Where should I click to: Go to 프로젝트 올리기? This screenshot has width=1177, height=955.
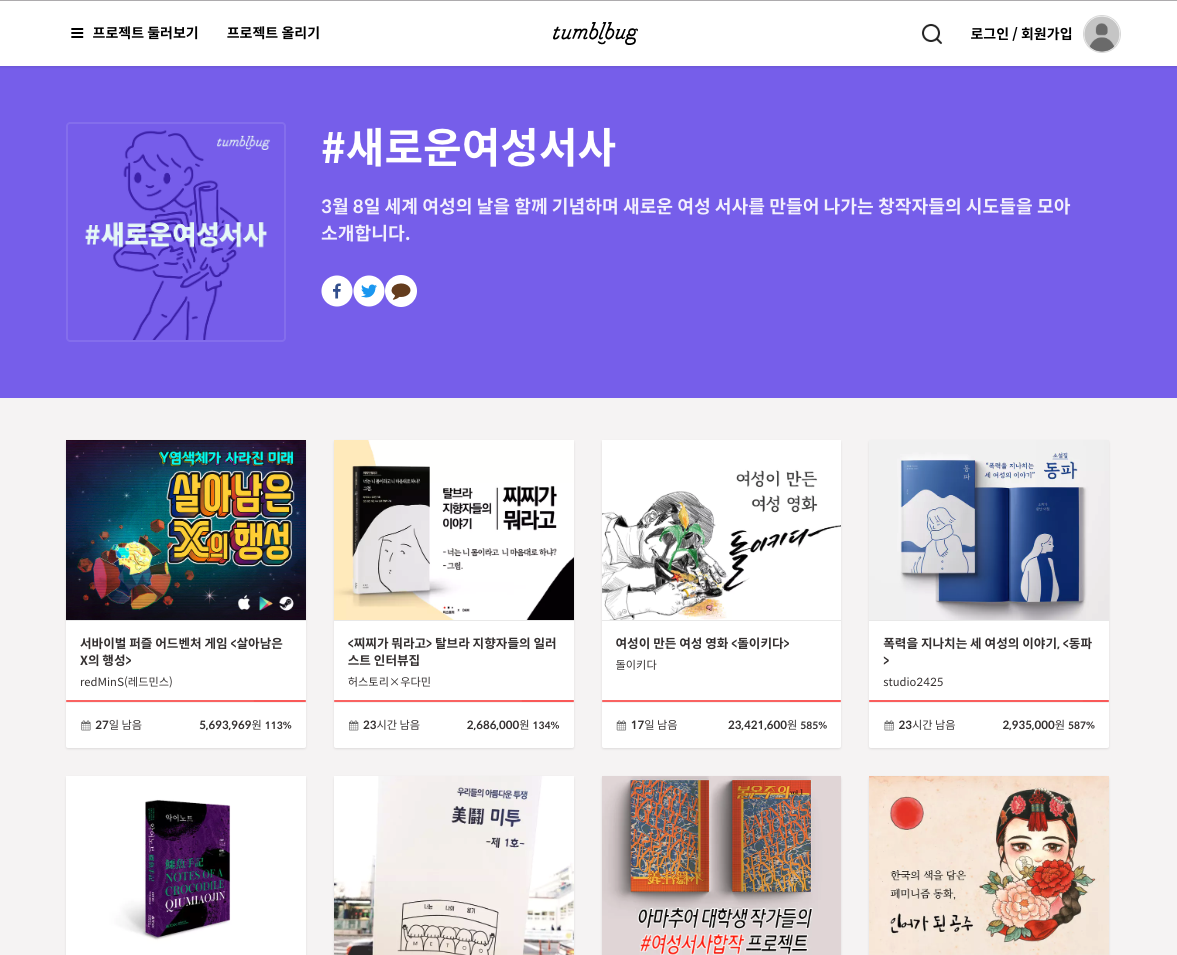coord(273,33)
